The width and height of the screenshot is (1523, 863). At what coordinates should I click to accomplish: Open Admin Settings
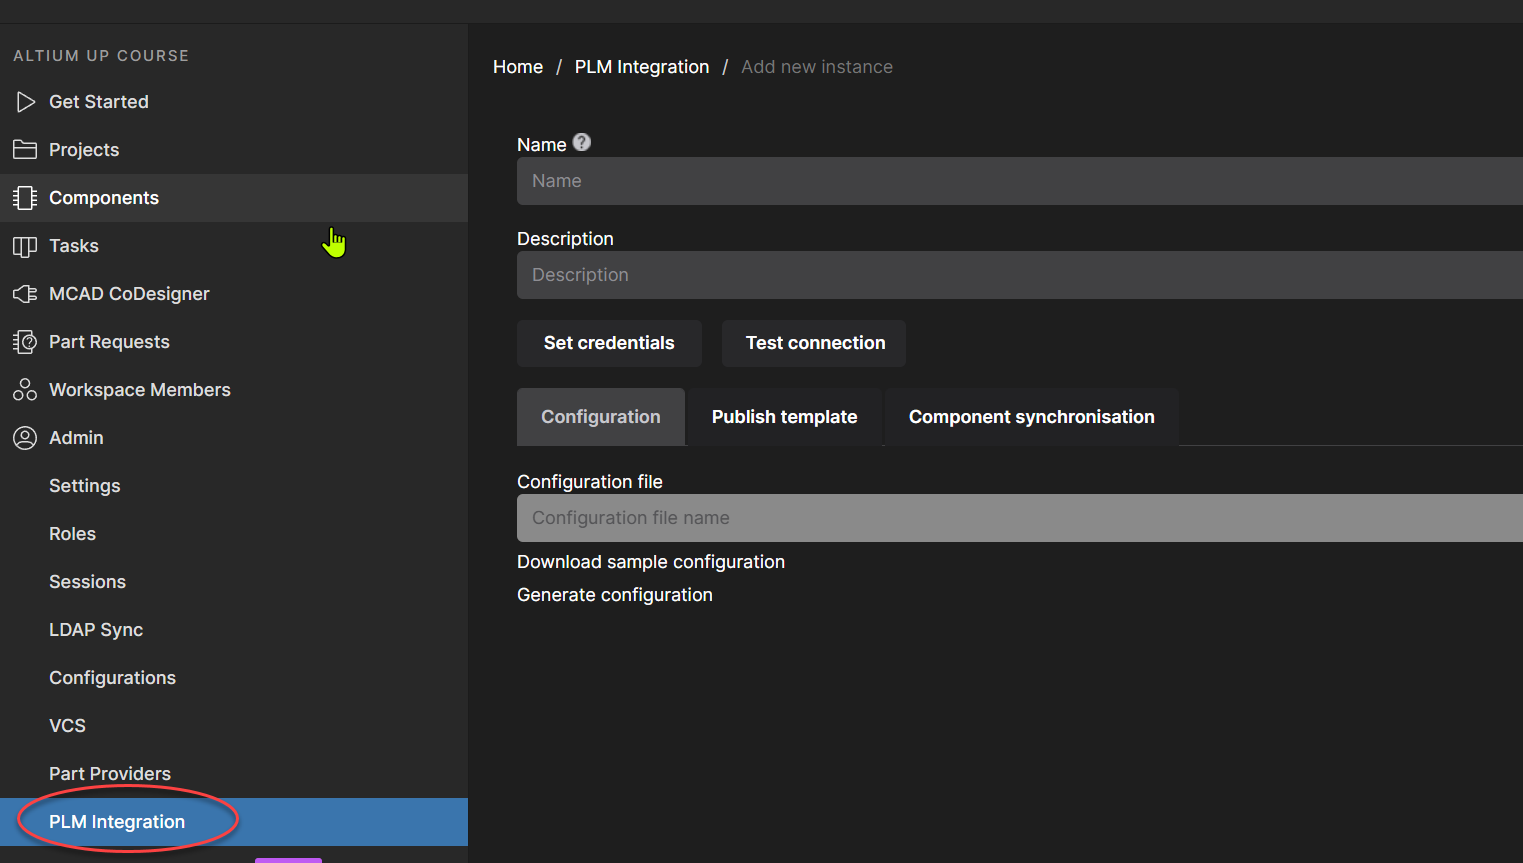234,486
